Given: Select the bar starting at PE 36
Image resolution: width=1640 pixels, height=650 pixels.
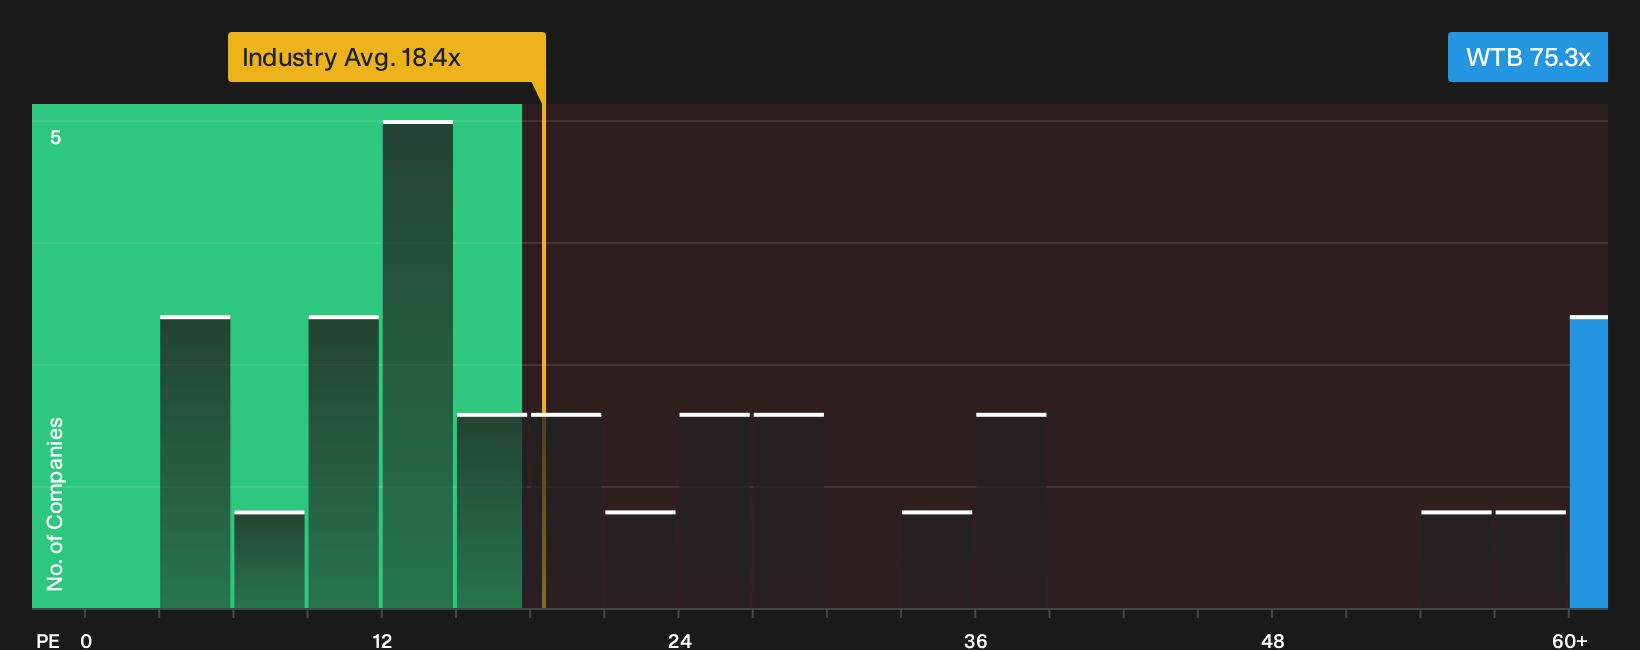Looking at the screenshot, I should point(1011,510).
